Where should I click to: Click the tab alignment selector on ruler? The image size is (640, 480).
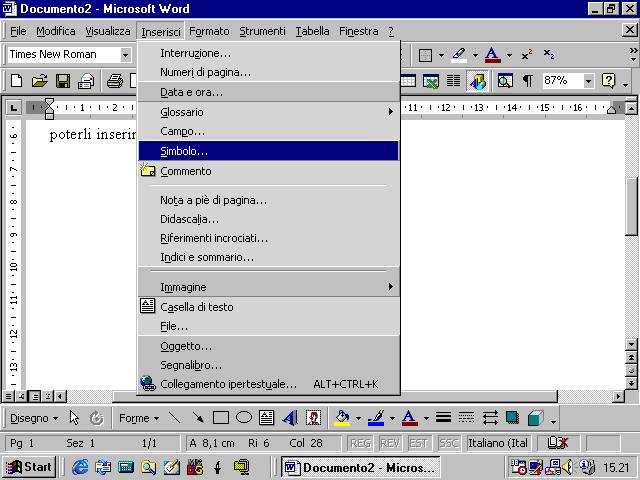[13, 108]
